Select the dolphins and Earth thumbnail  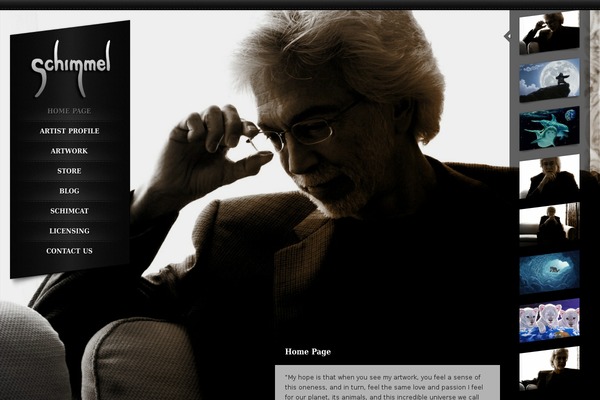click(549, 129)
